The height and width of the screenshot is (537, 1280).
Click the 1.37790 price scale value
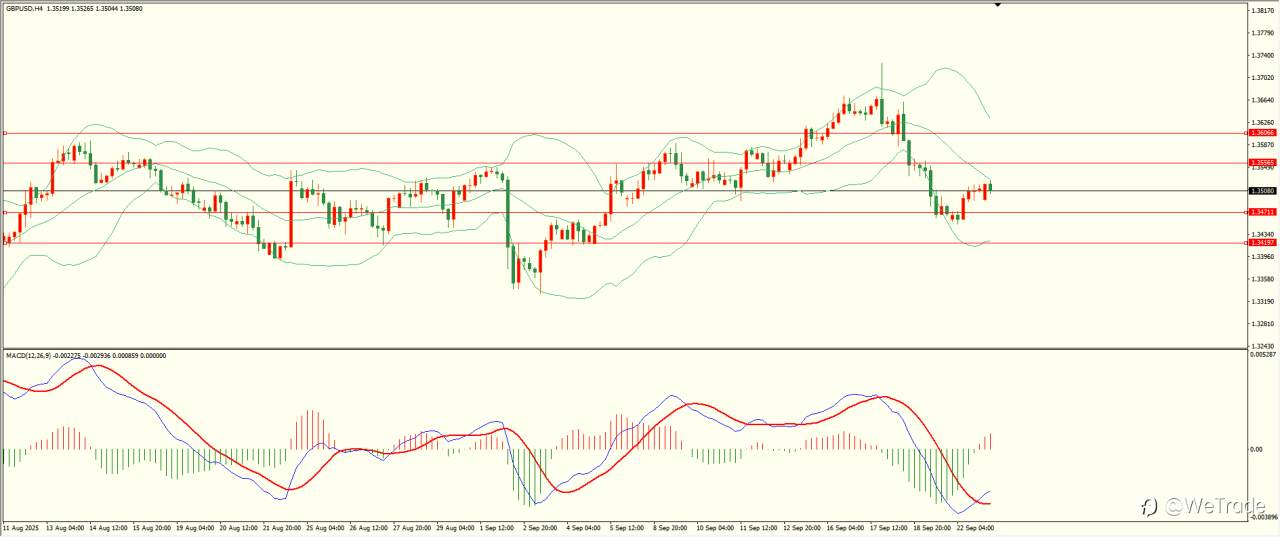pos(1263,32)
